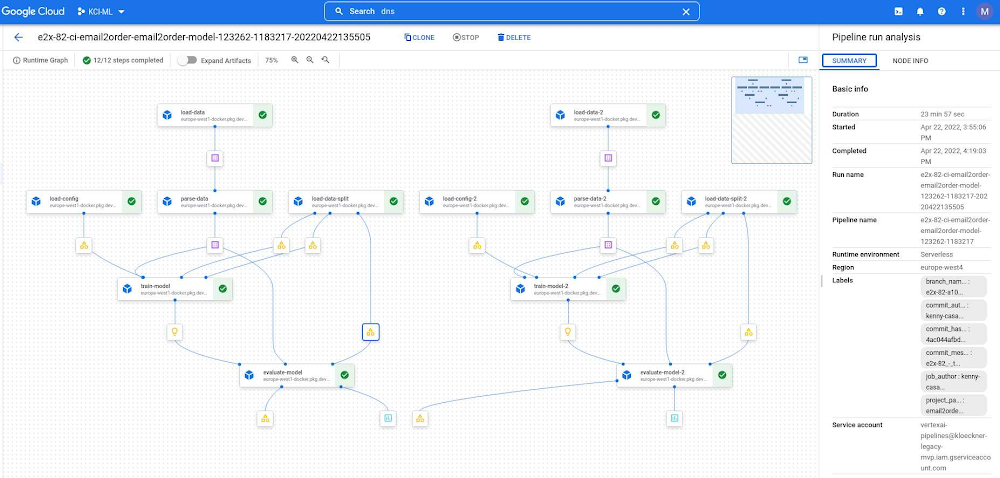
Task: Click the 12/12 steps completed status
Action: tap(123, 61)
